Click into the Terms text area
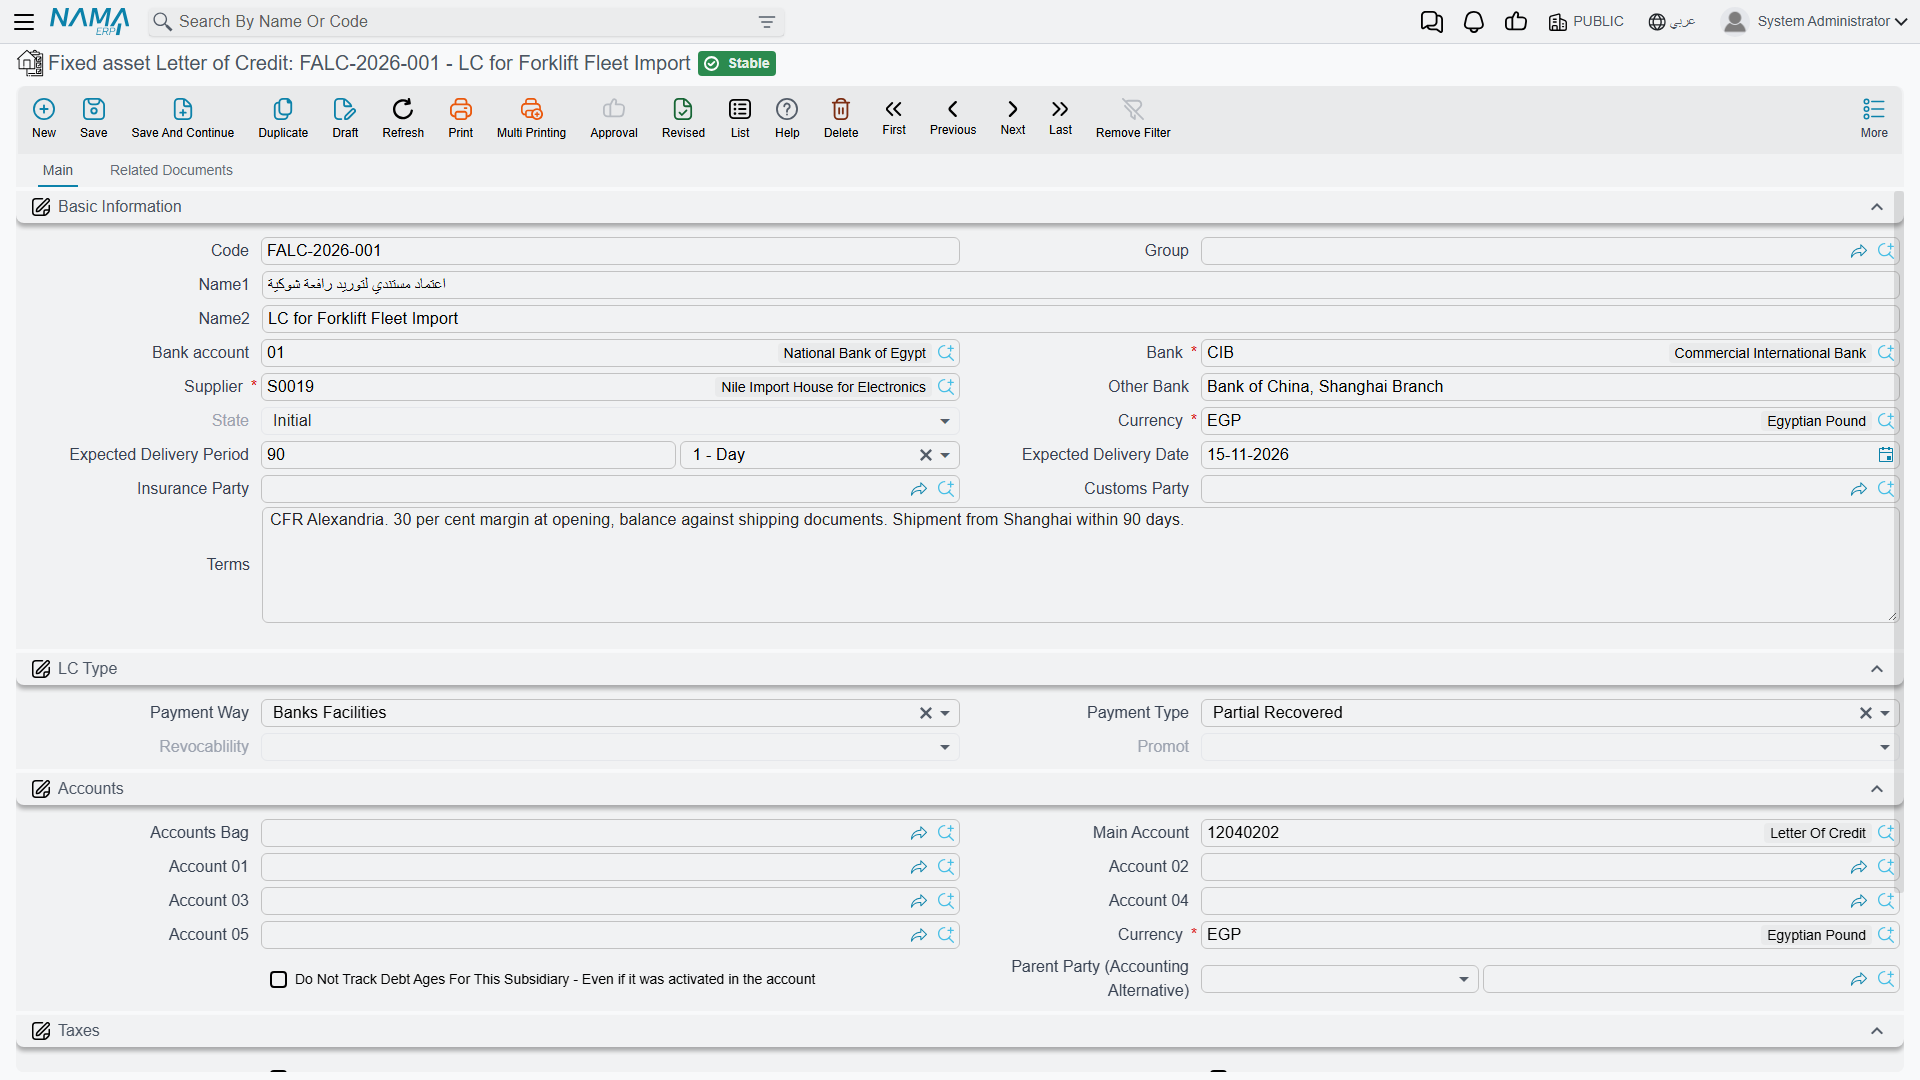The width and height of the screenshot is (1920, 1080). point(1080,565)
